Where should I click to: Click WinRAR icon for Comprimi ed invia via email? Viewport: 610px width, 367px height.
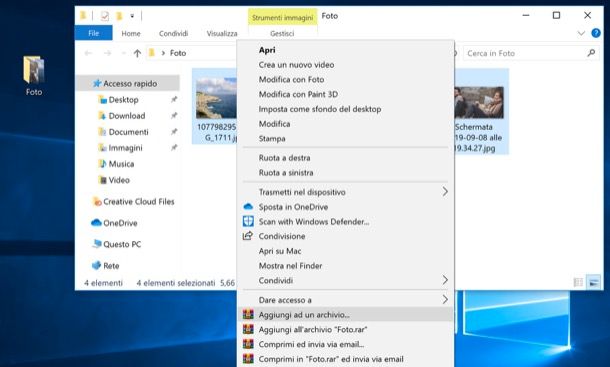point(248,344)
